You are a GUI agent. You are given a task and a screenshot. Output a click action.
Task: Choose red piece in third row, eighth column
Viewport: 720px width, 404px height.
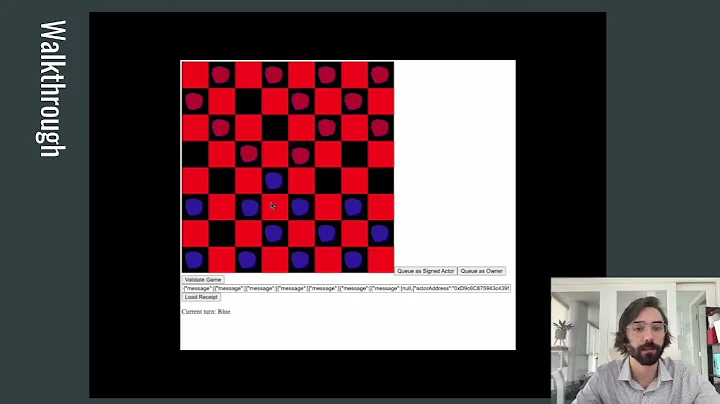point(380,128)
